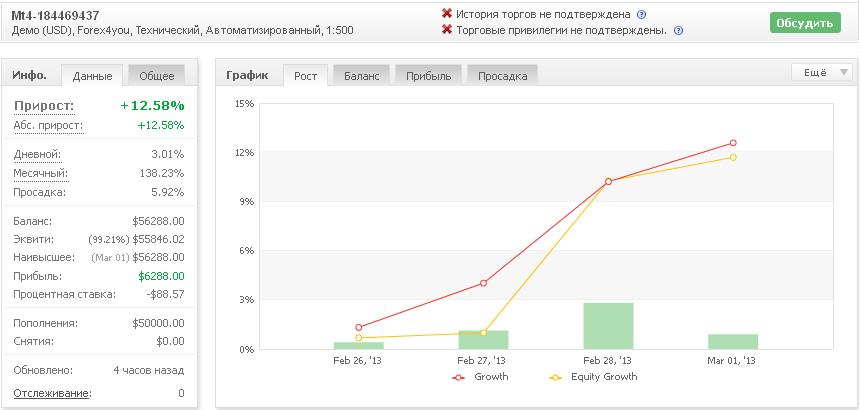The image size is (860, 410).
Task: Switch to the Прибыль chart tab
Action: click(428, 76)
